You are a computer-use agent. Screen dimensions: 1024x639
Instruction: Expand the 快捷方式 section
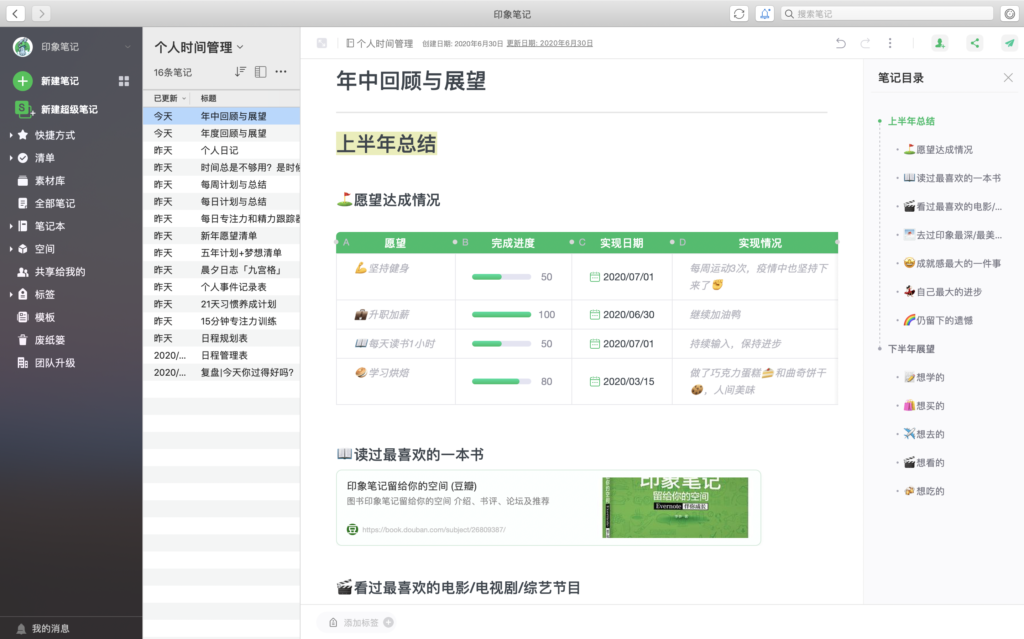[11, 135]
